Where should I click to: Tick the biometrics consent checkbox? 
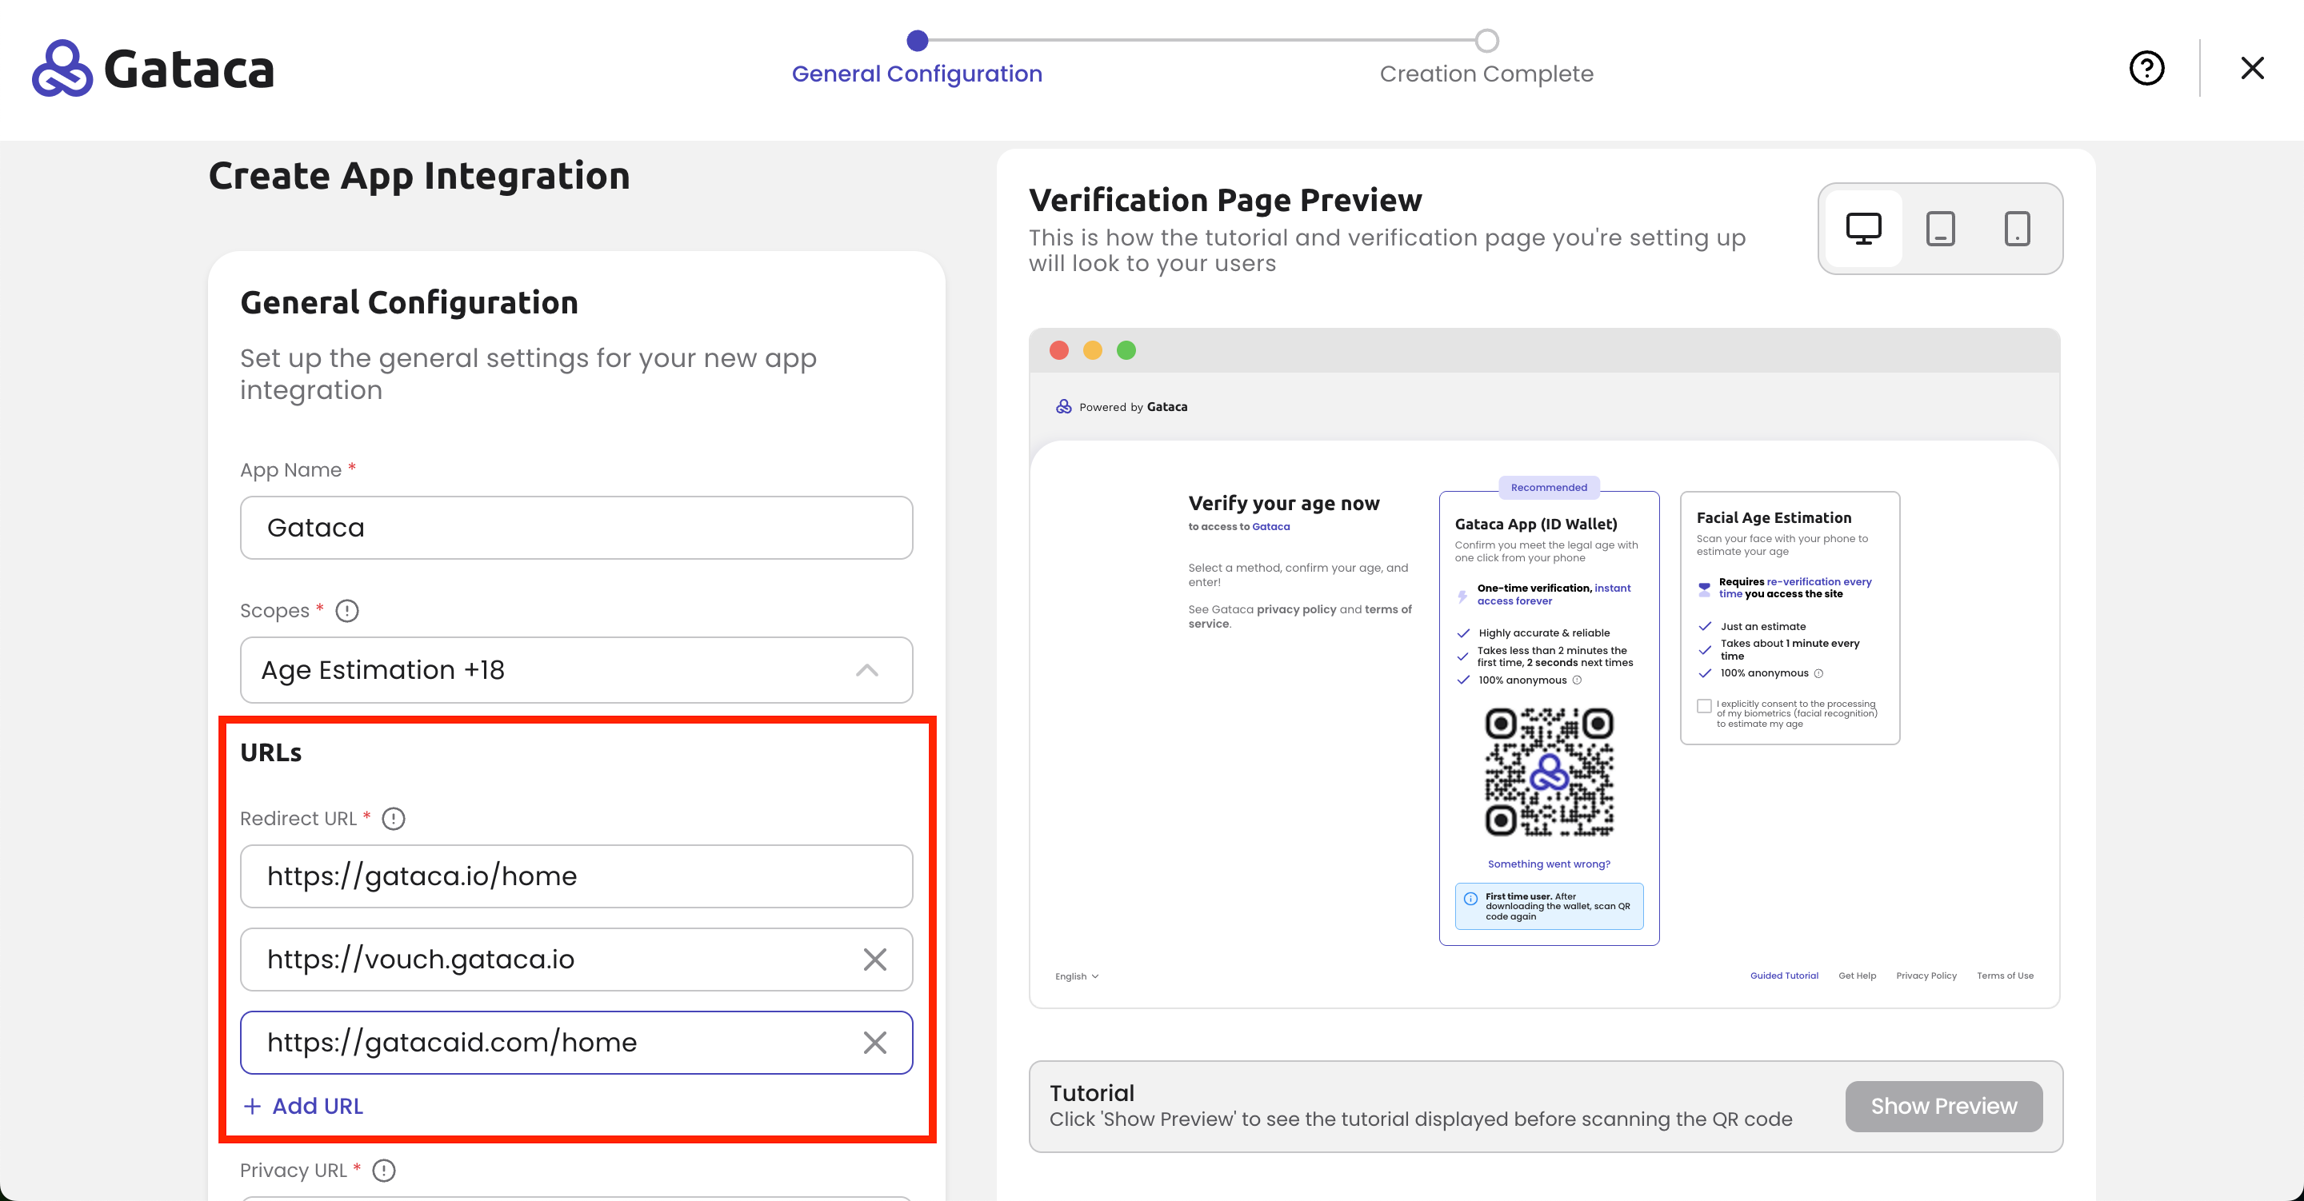tap(1704, 706)
